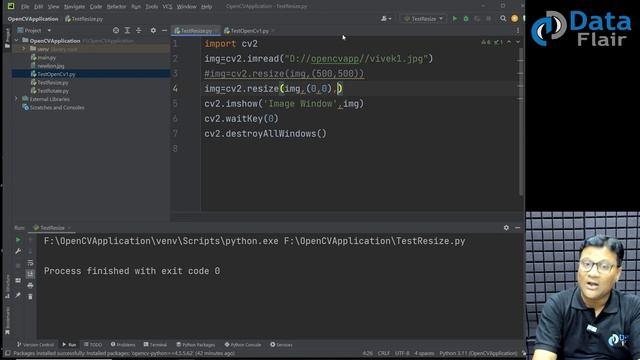Open the Edit menu
This screenshot has width=640, height=360.
[x=38, y=7]
